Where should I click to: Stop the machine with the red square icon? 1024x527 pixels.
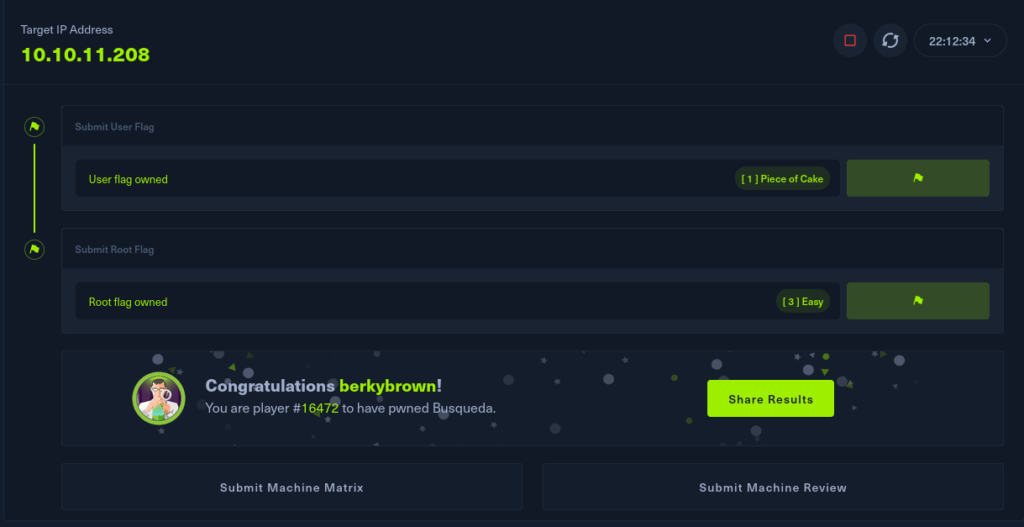[x=850, y=41]
